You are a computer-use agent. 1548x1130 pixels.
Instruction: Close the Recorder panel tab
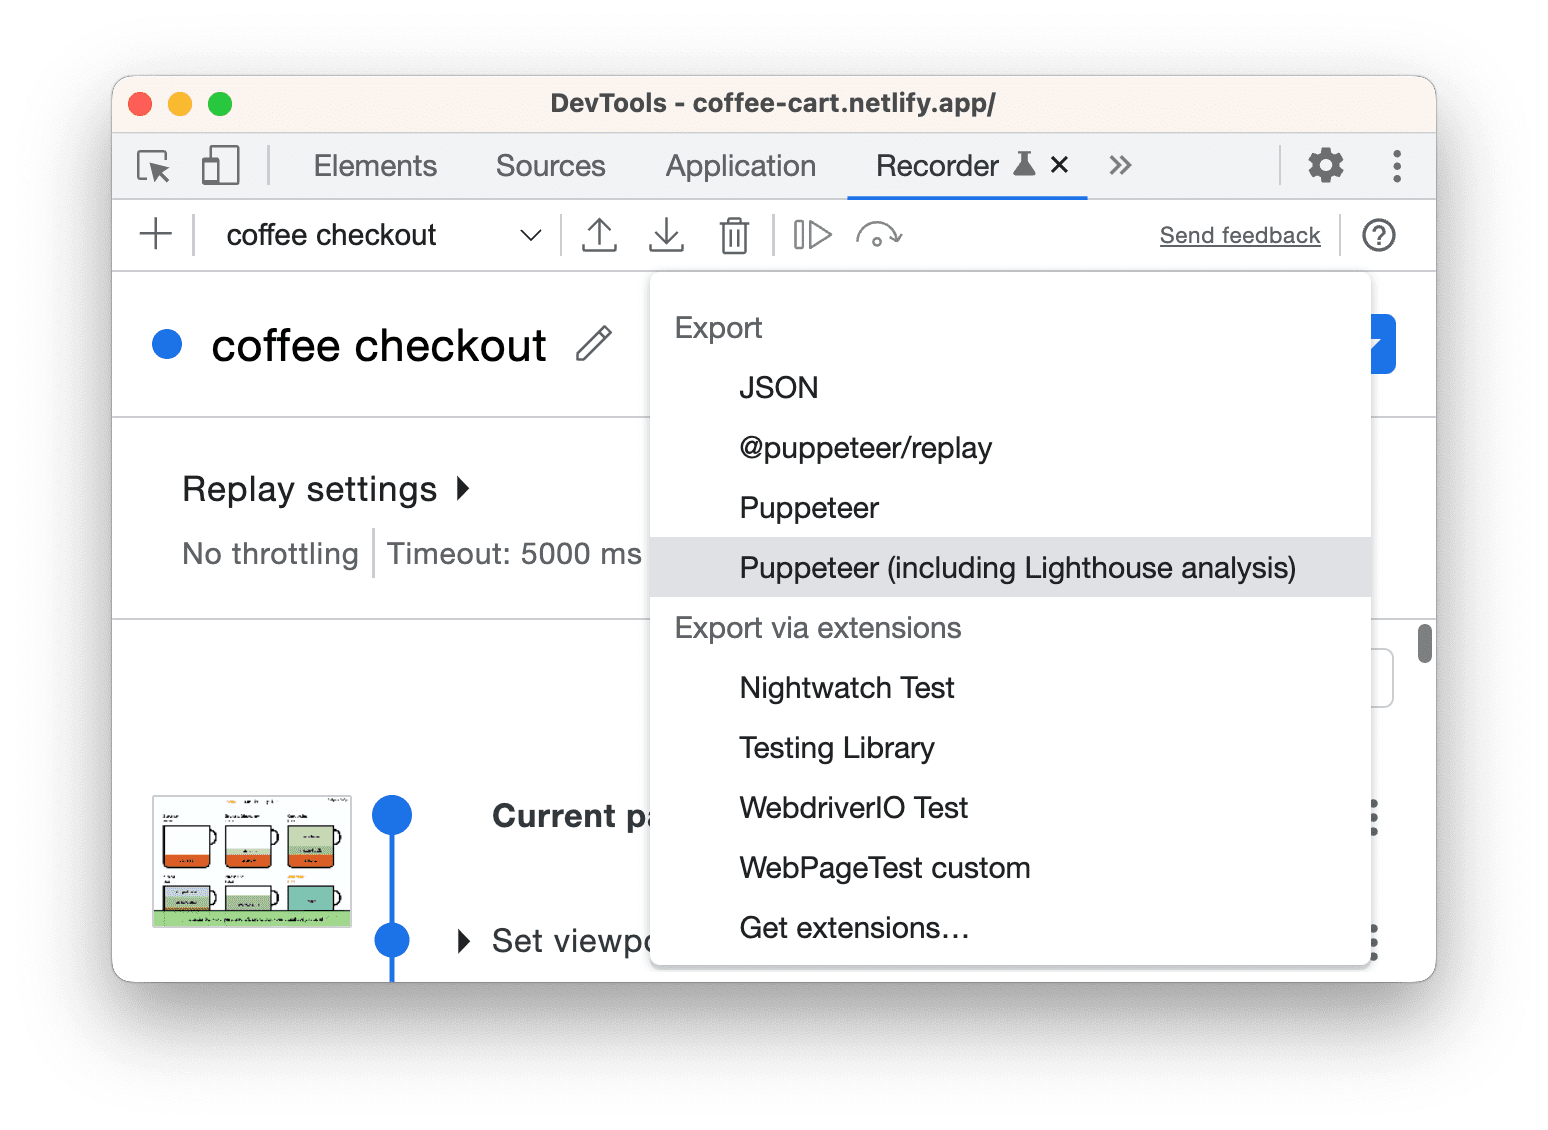1059,165
